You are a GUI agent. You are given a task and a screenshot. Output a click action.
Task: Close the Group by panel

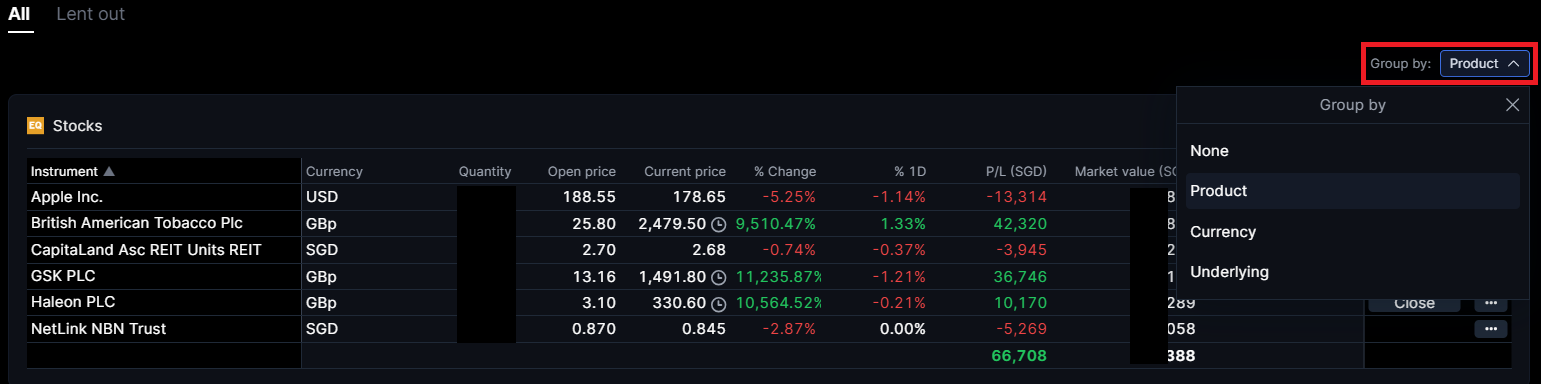pyautogui.click(x=1512, y=105)
